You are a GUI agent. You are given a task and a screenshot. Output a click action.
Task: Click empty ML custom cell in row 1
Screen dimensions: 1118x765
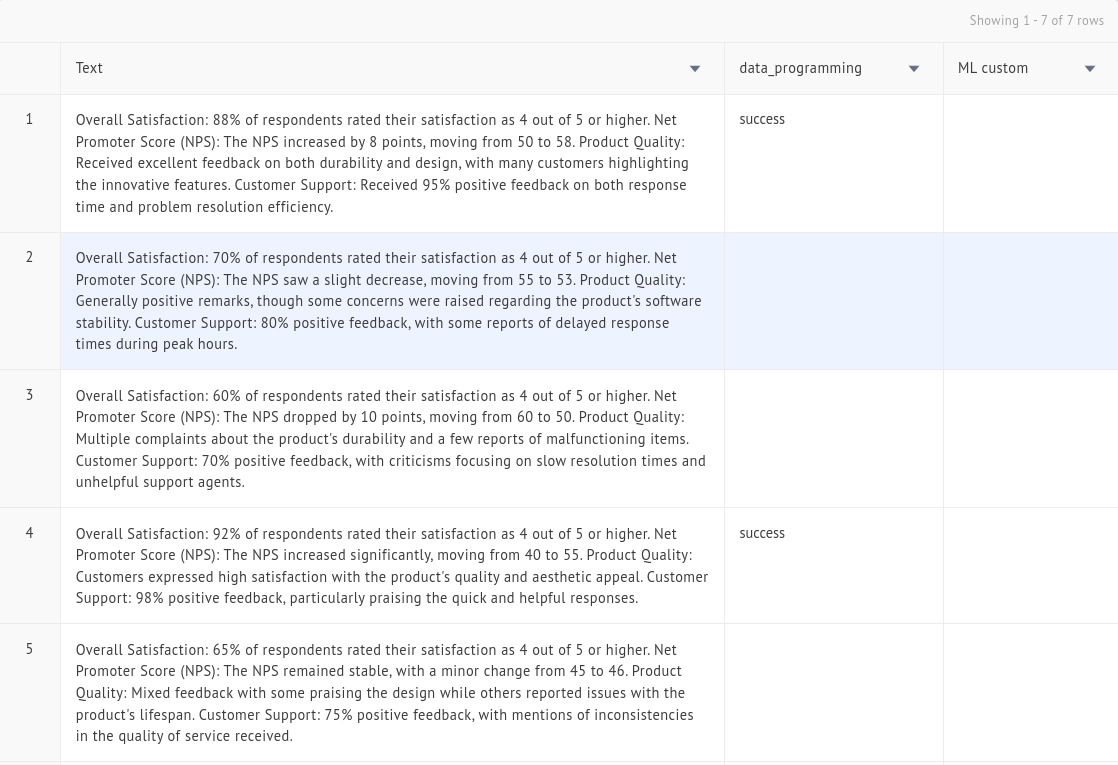click(x=1030, y=163)
